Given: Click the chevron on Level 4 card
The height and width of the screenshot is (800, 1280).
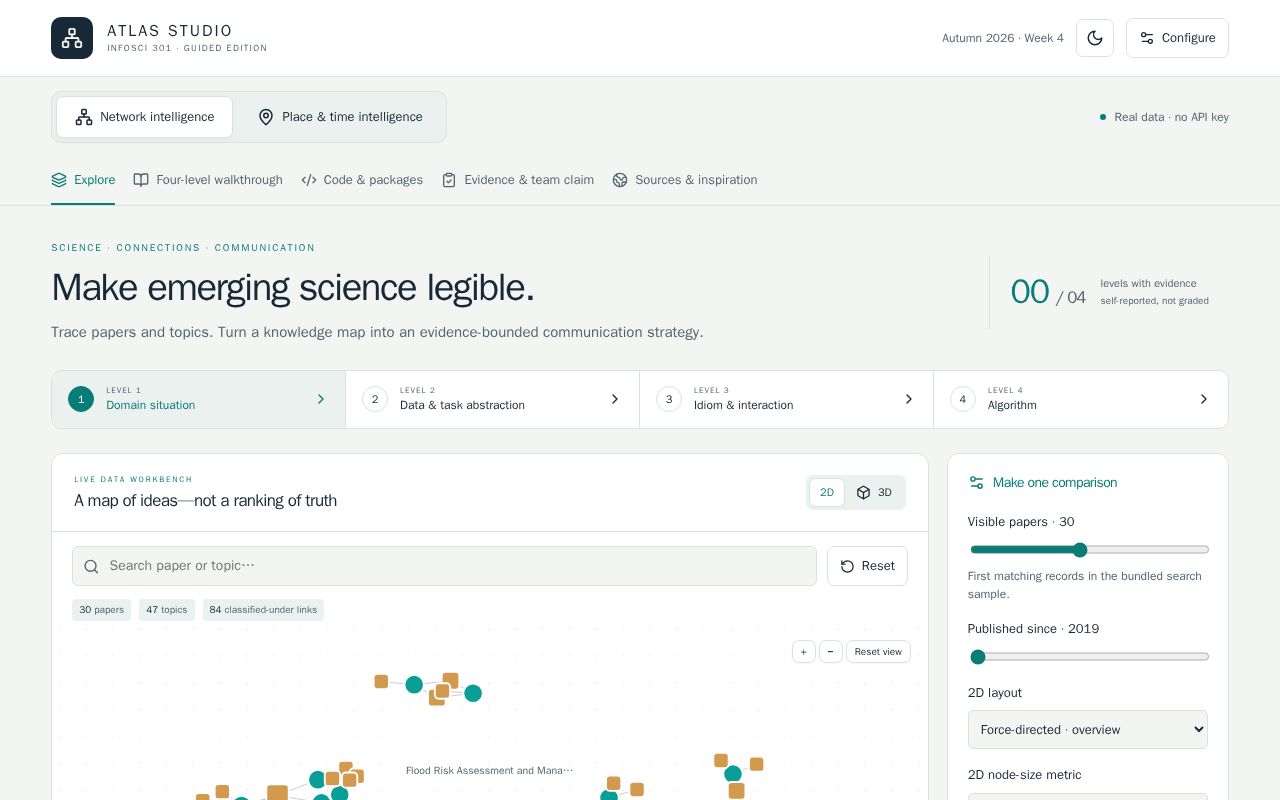Looking at the screenshot, I should pyautogui.click(x=1204, y=399).
